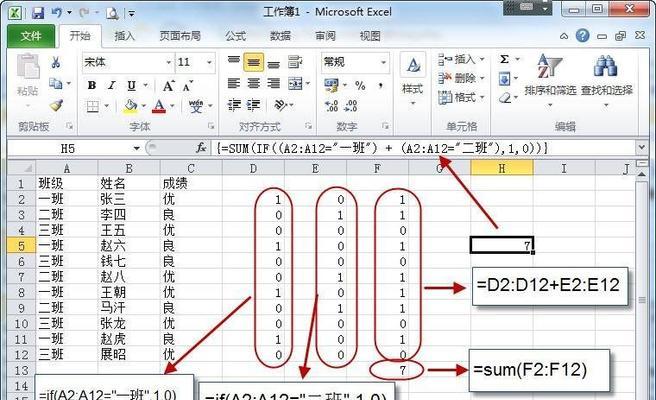Screen dimensions: 656x400
Task: Click the Undo icon in quick access toolbar
Action: 56,13
